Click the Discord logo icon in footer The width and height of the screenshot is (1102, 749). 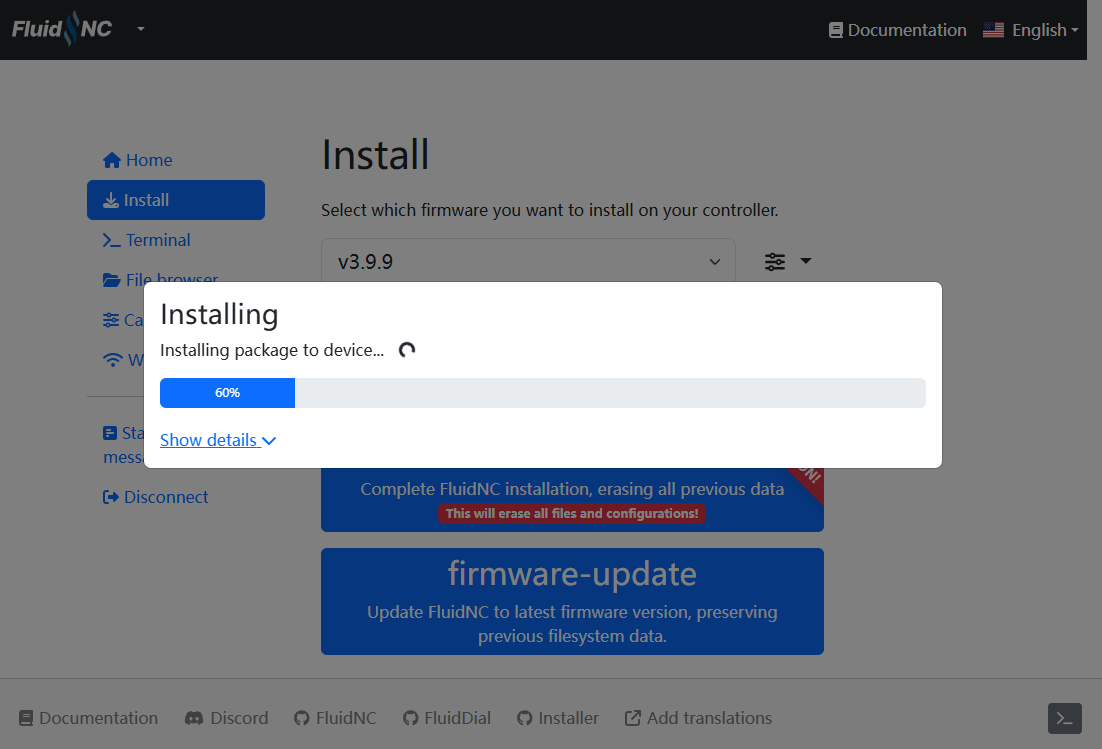click(194, 718)
